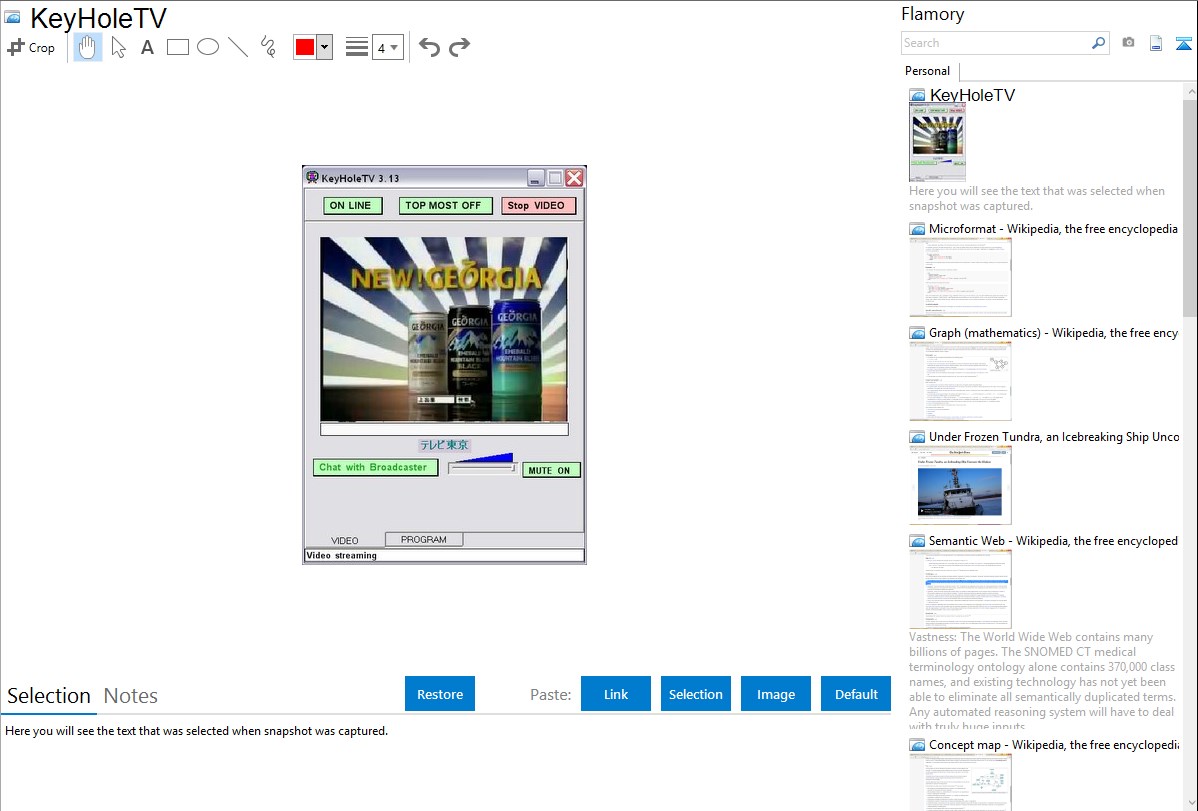
Task: Click the snapshot icon beside Under Frozen Tundra
Action: [x=917, y=437]
